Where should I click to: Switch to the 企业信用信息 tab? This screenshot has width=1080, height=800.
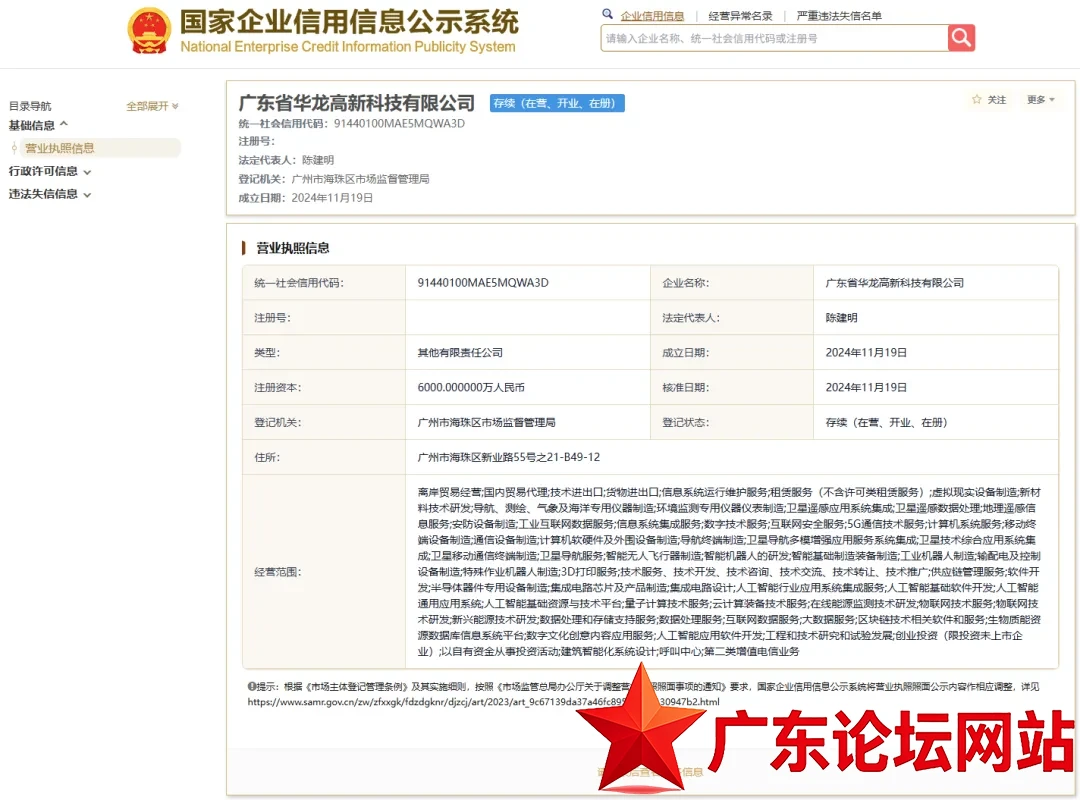(652, 16)
